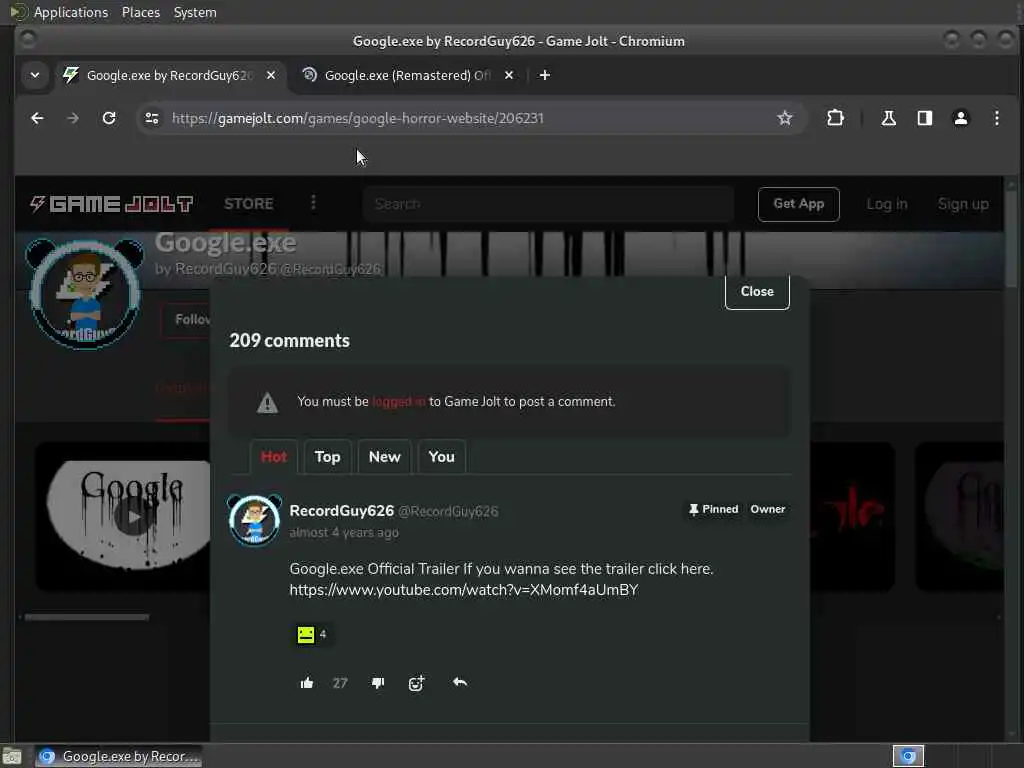The height and width of the screenshot is (768, 1024).
Task: Click the thumbs down dislike icon
Action: [x=377, y=683]
